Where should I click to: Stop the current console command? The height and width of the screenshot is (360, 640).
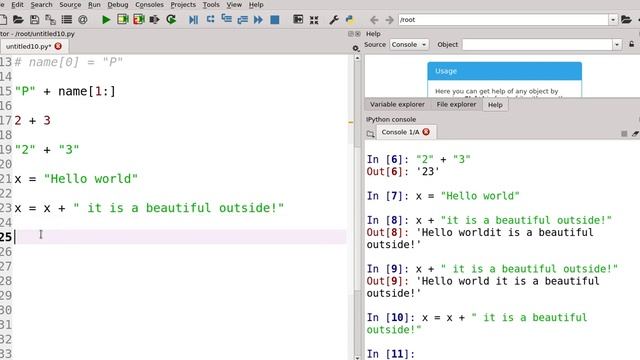click(x=624, y=133)
